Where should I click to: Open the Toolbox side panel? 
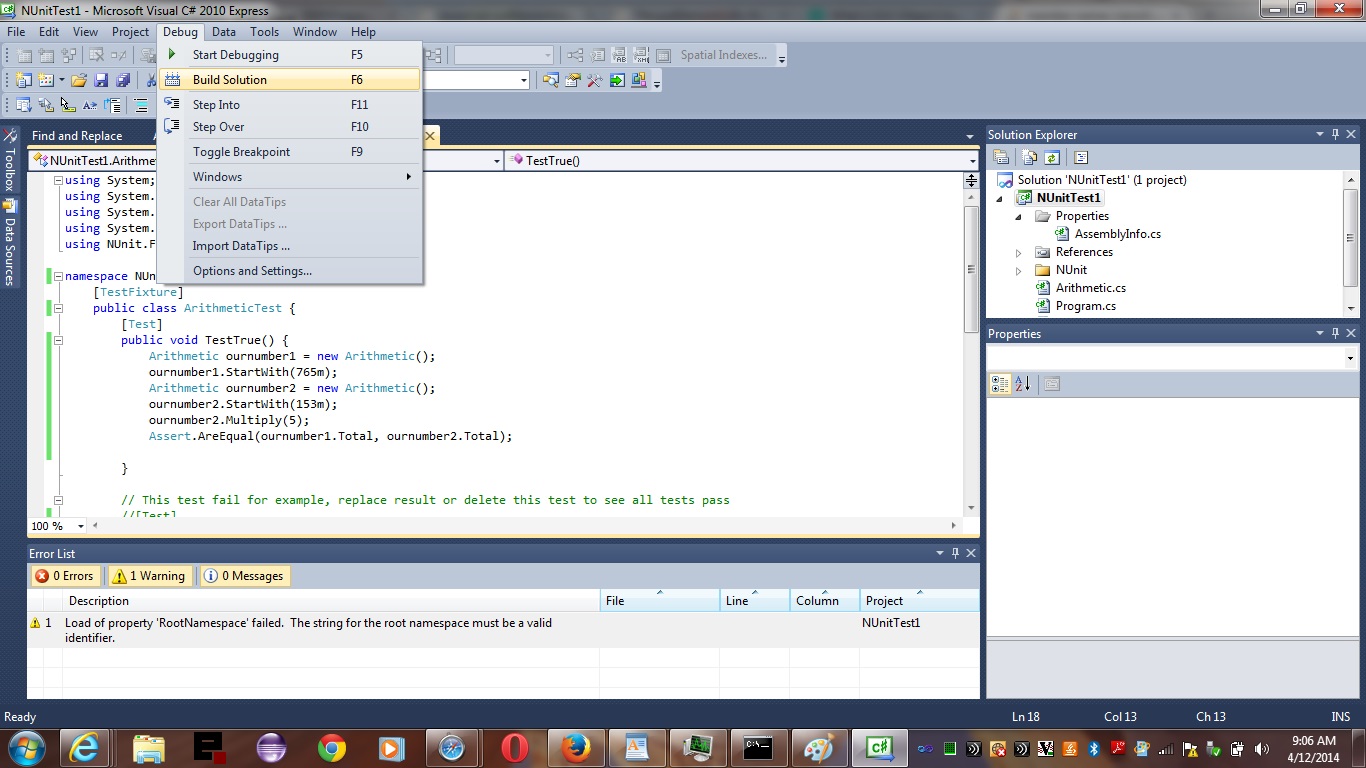coord(10,162)
